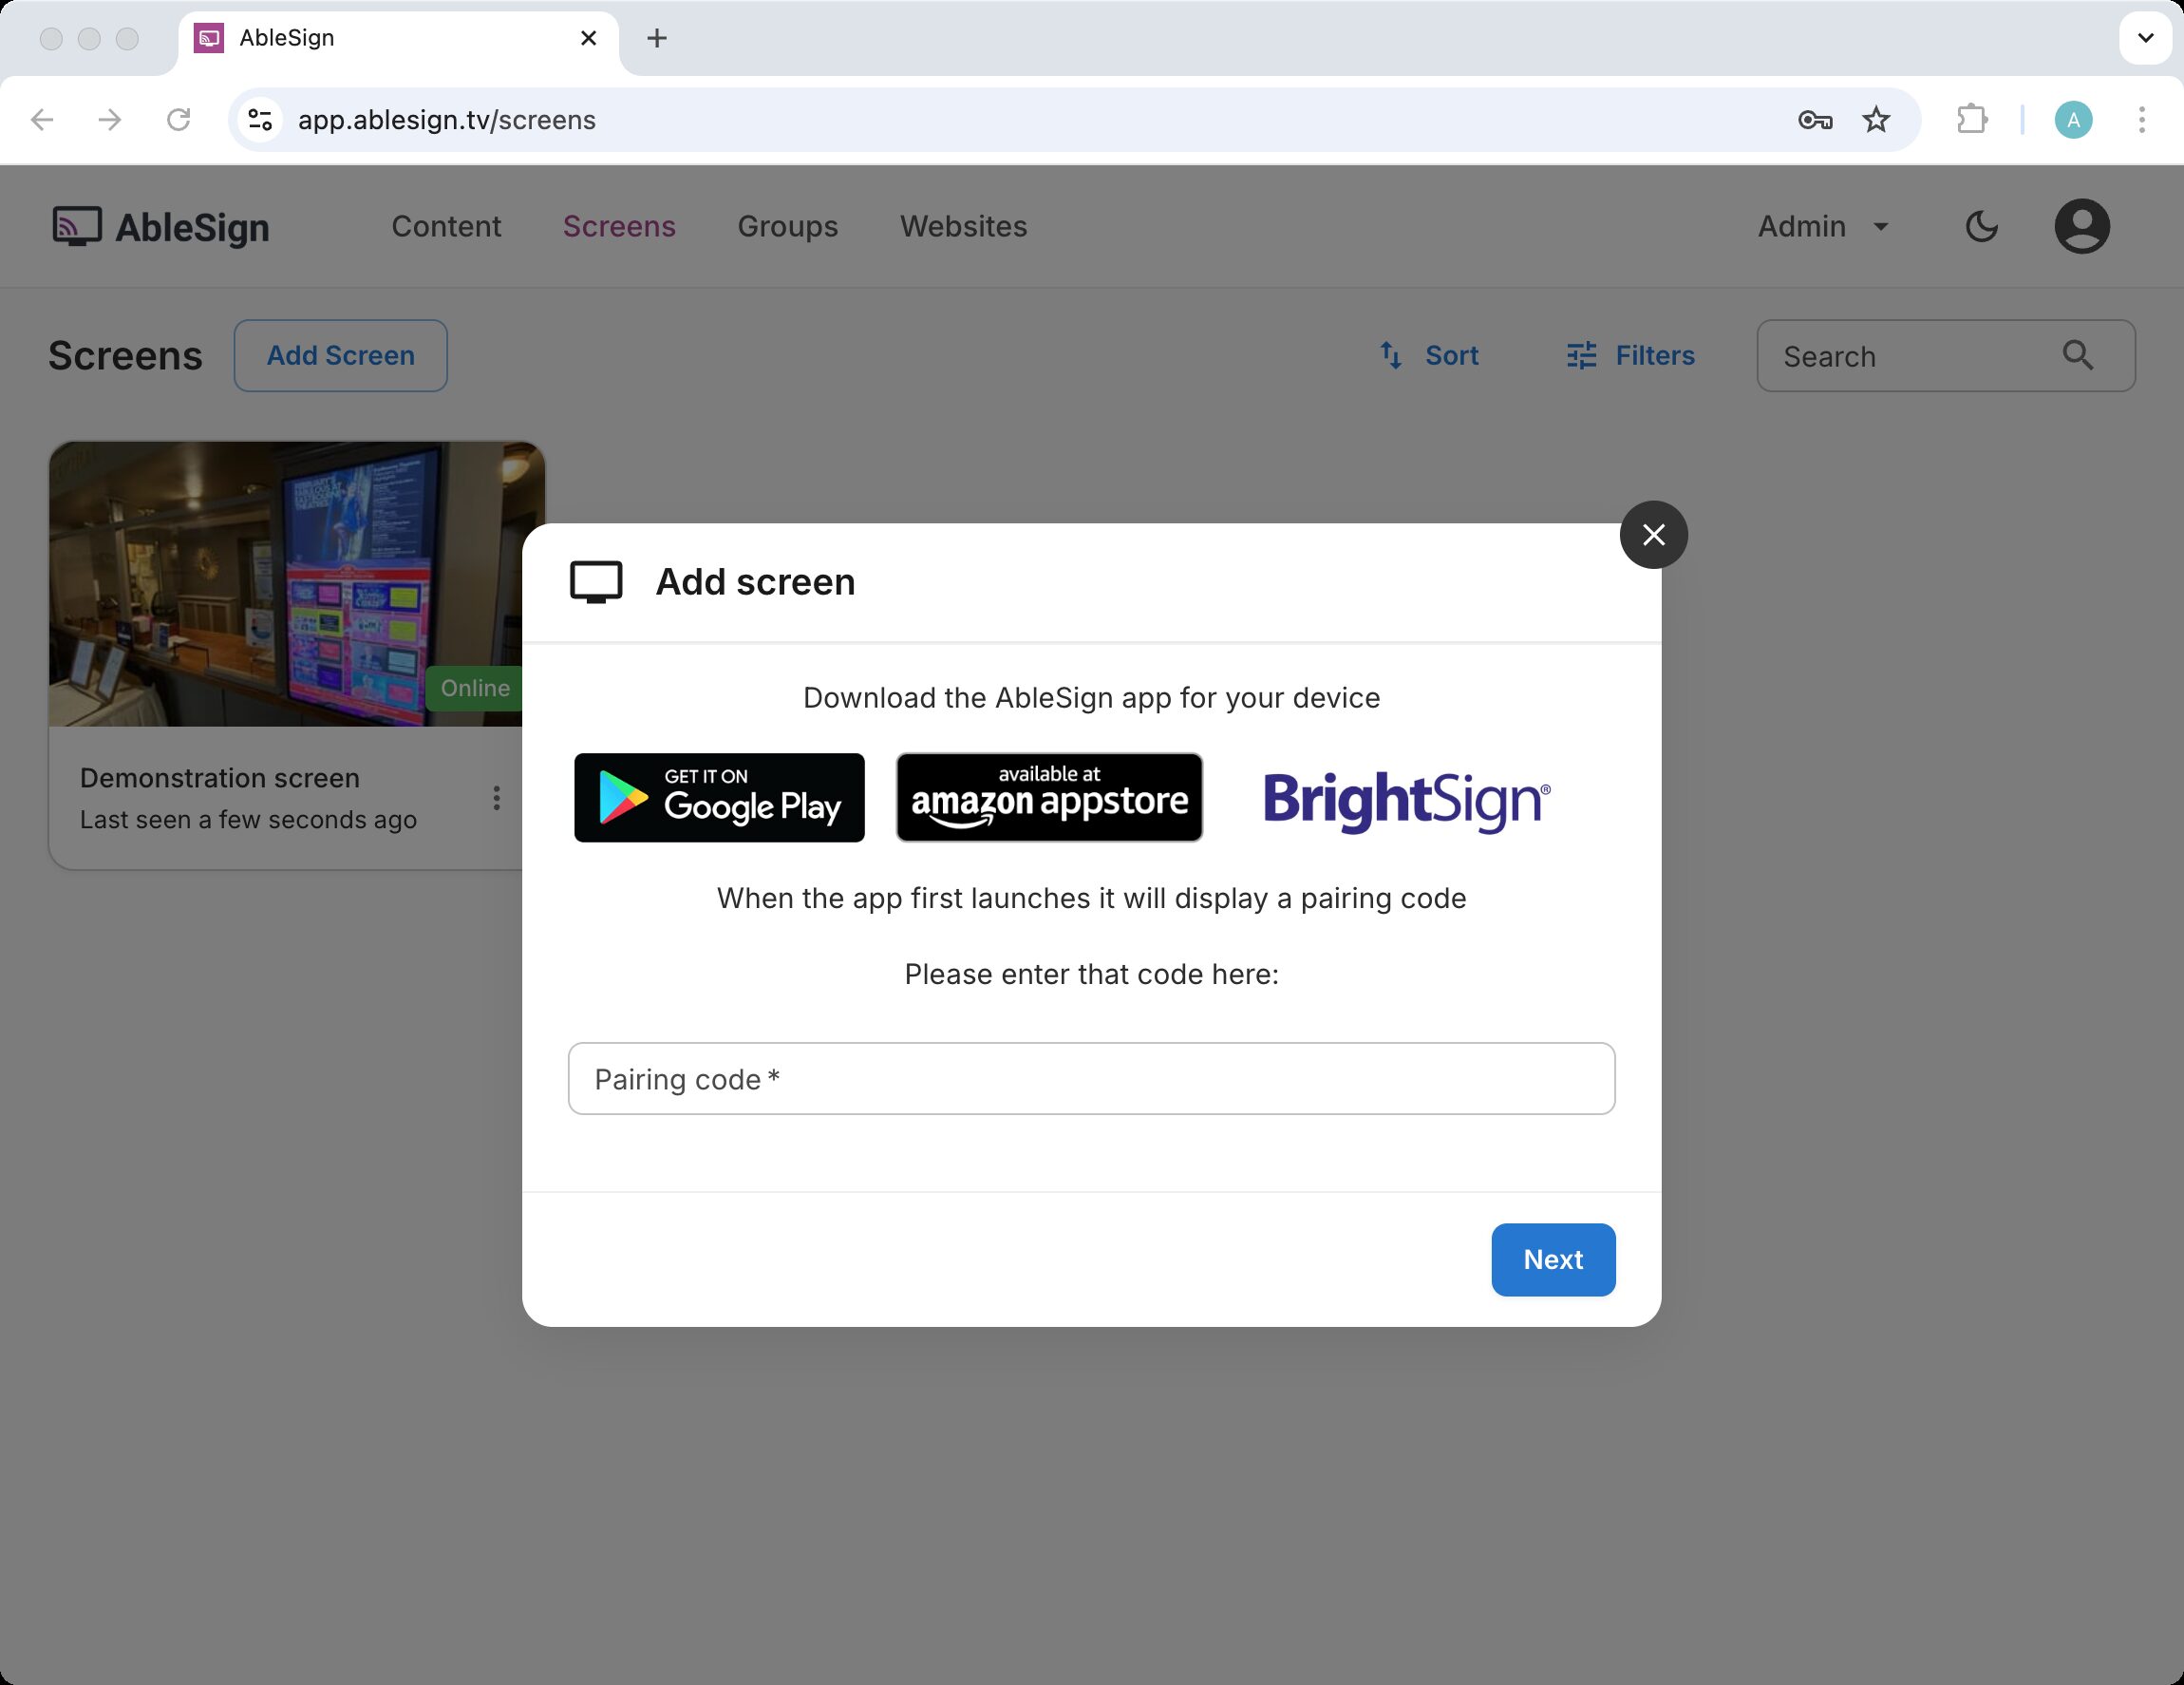Screen dimensions: 2184x1685
Task: Open Demonstration screen three-dot menu
Action: [x=496, y=798]
